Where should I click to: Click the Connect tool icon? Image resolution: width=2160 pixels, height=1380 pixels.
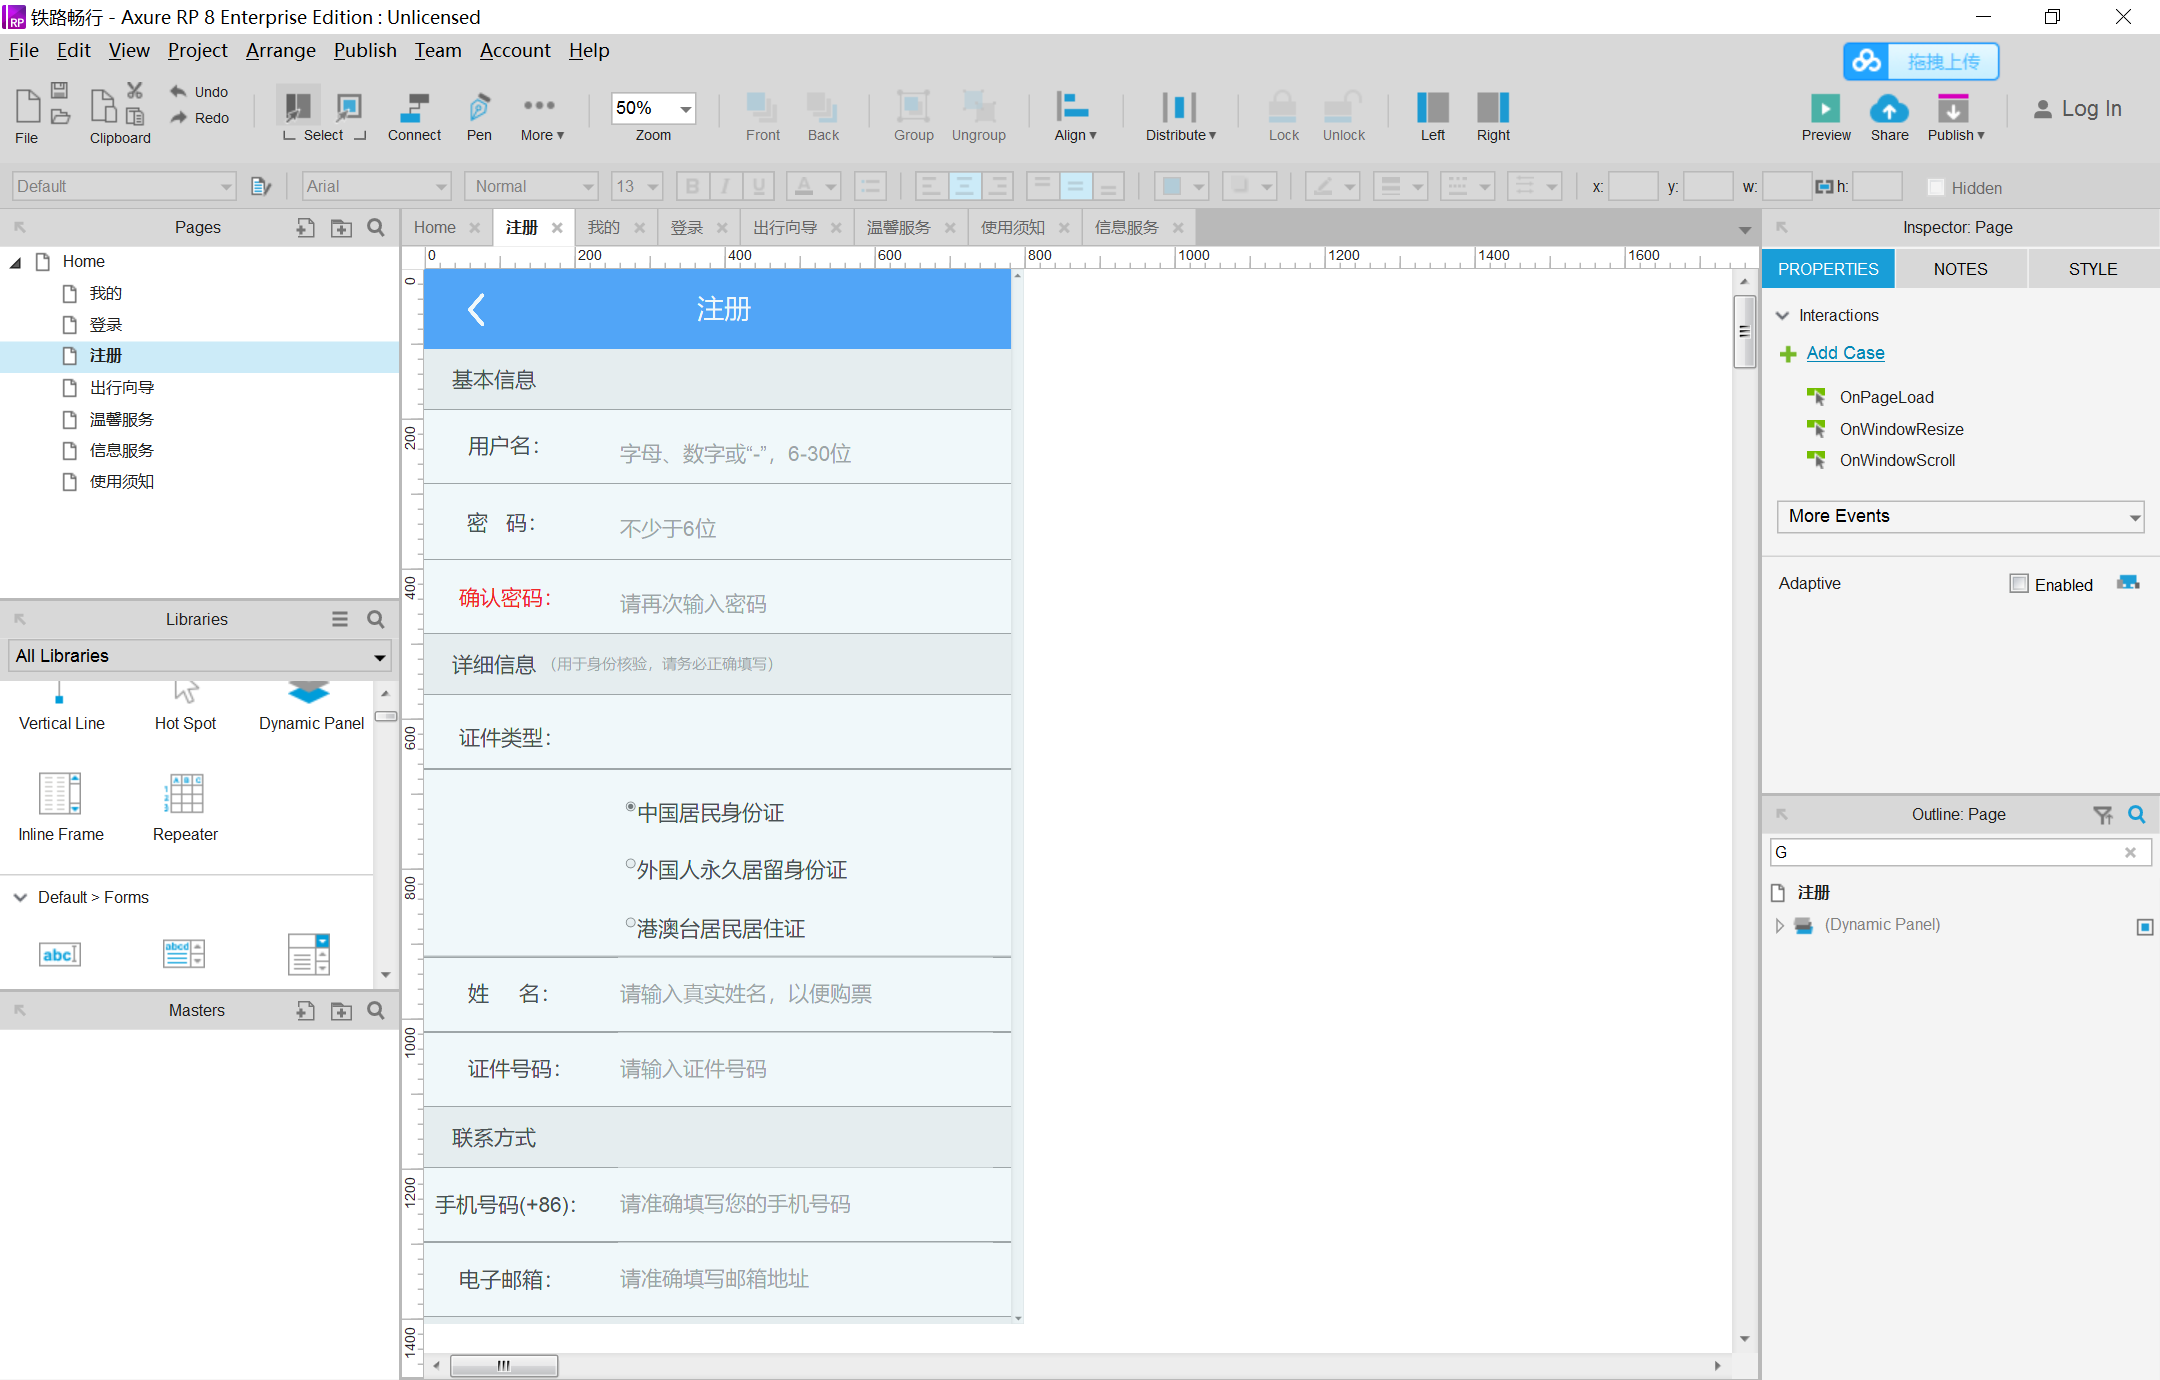413,108
